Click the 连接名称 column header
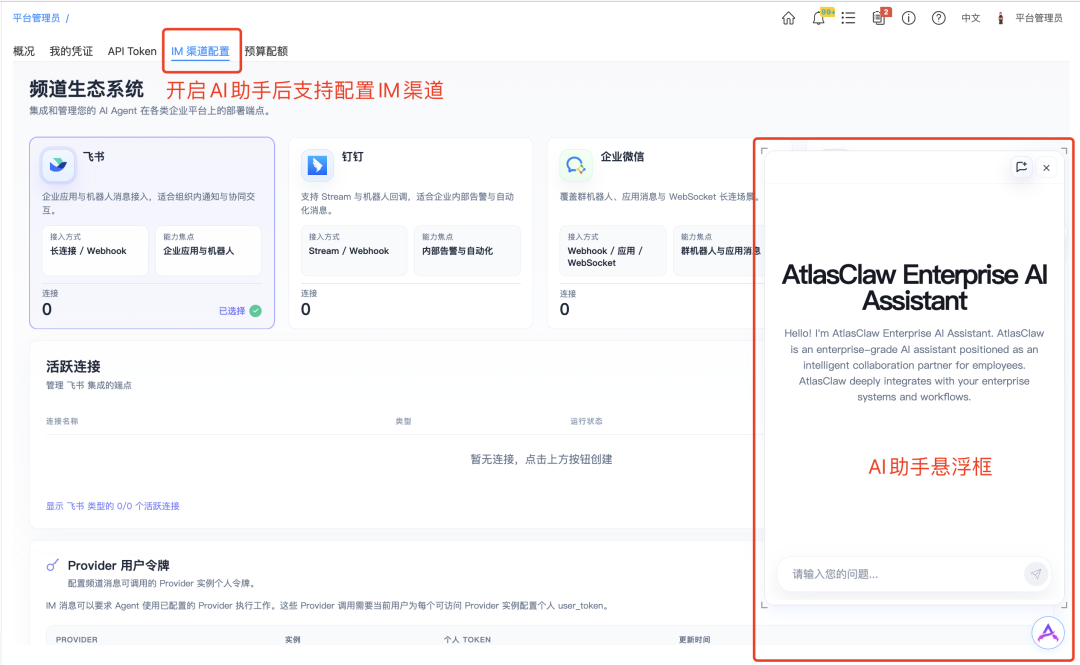This screenshot has height=665, width=1080. coord(62,421)
